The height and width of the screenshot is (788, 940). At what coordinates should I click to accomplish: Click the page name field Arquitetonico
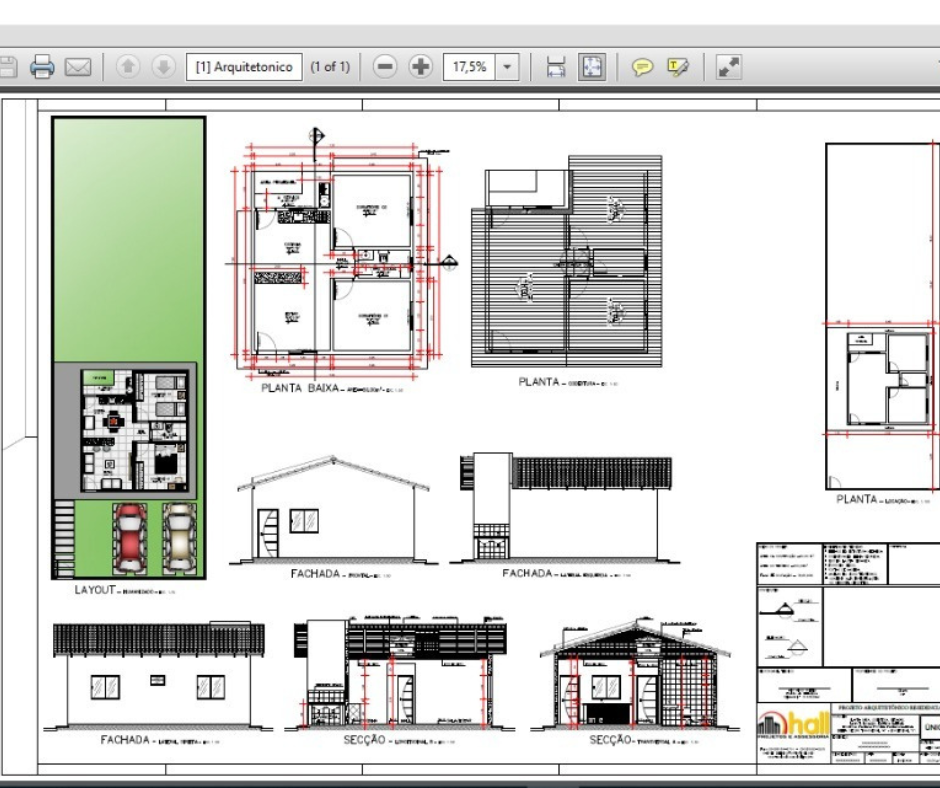click(x=244, y=67)
